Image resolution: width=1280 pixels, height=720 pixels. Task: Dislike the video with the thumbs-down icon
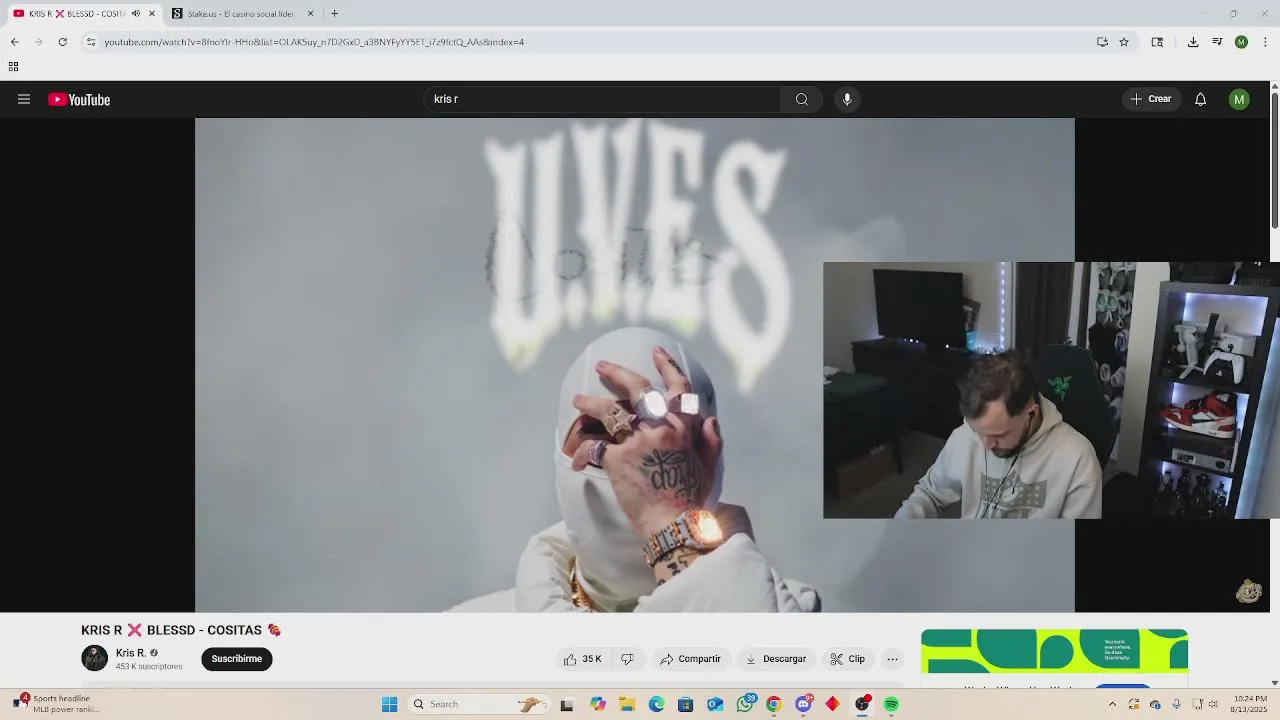pyautogui.click(x=627, y=659)
